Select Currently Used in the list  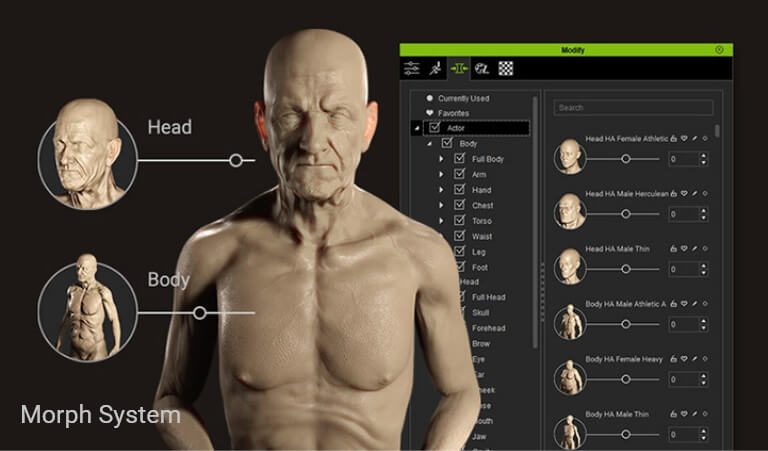pos(462,99)
